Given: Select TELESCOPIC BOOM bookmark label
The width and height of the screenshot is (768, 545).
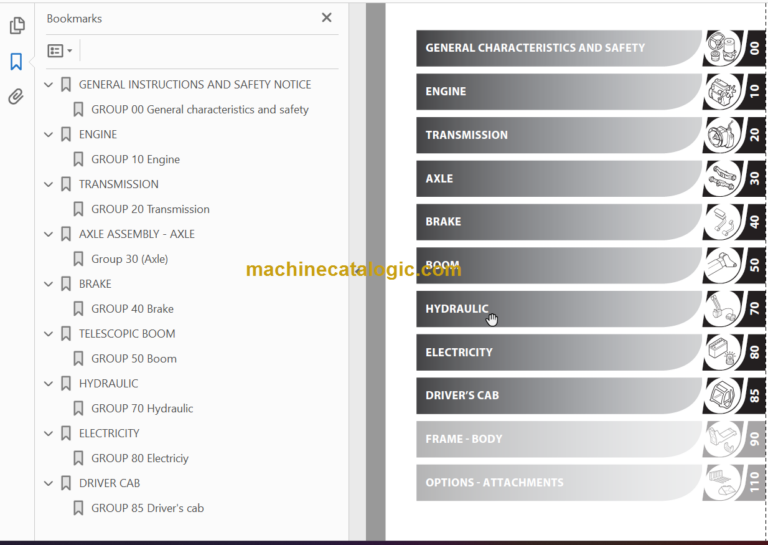Looking at the screenshot, I should (x=127, y=334).
